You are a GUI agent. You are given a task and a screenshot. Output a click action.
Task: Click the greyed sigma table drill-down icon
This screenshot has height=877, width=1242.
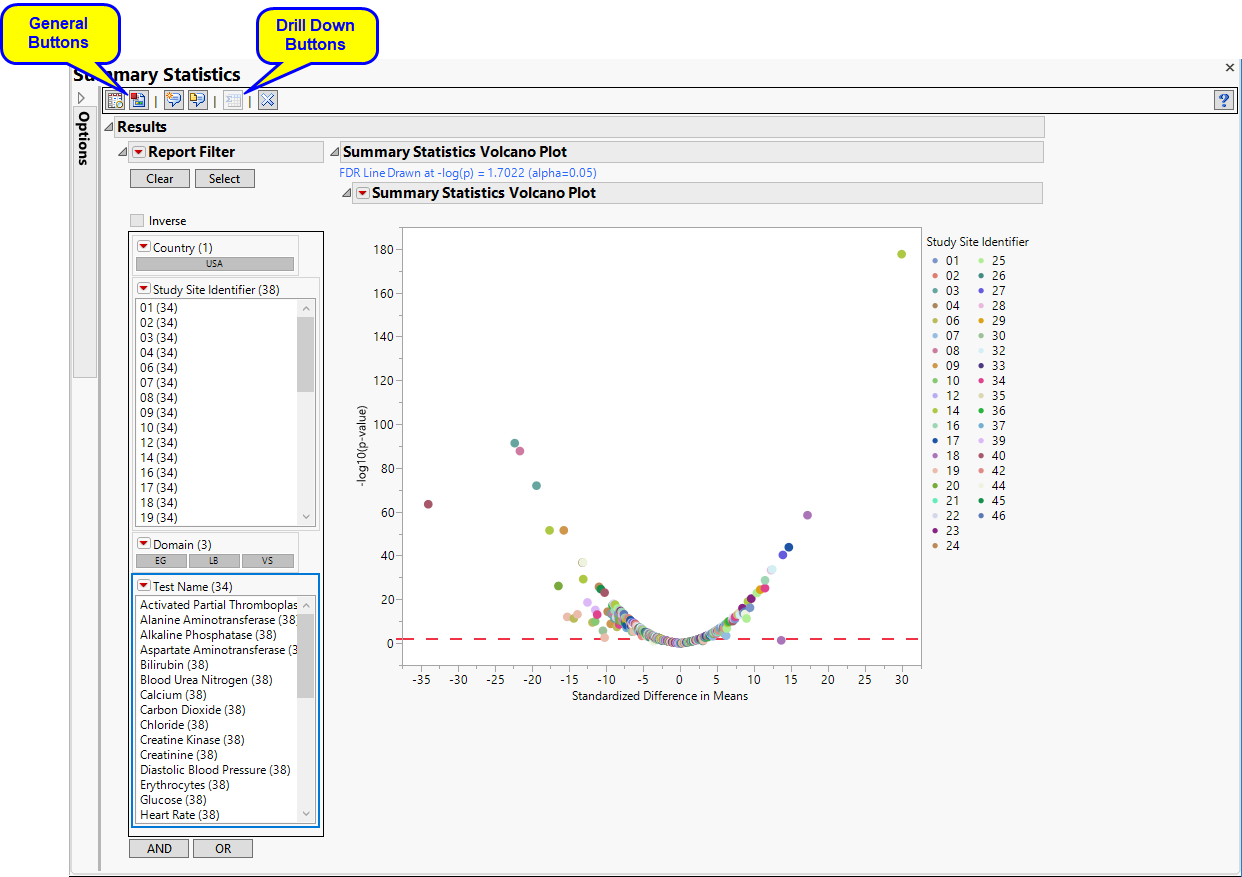(233, 100)
